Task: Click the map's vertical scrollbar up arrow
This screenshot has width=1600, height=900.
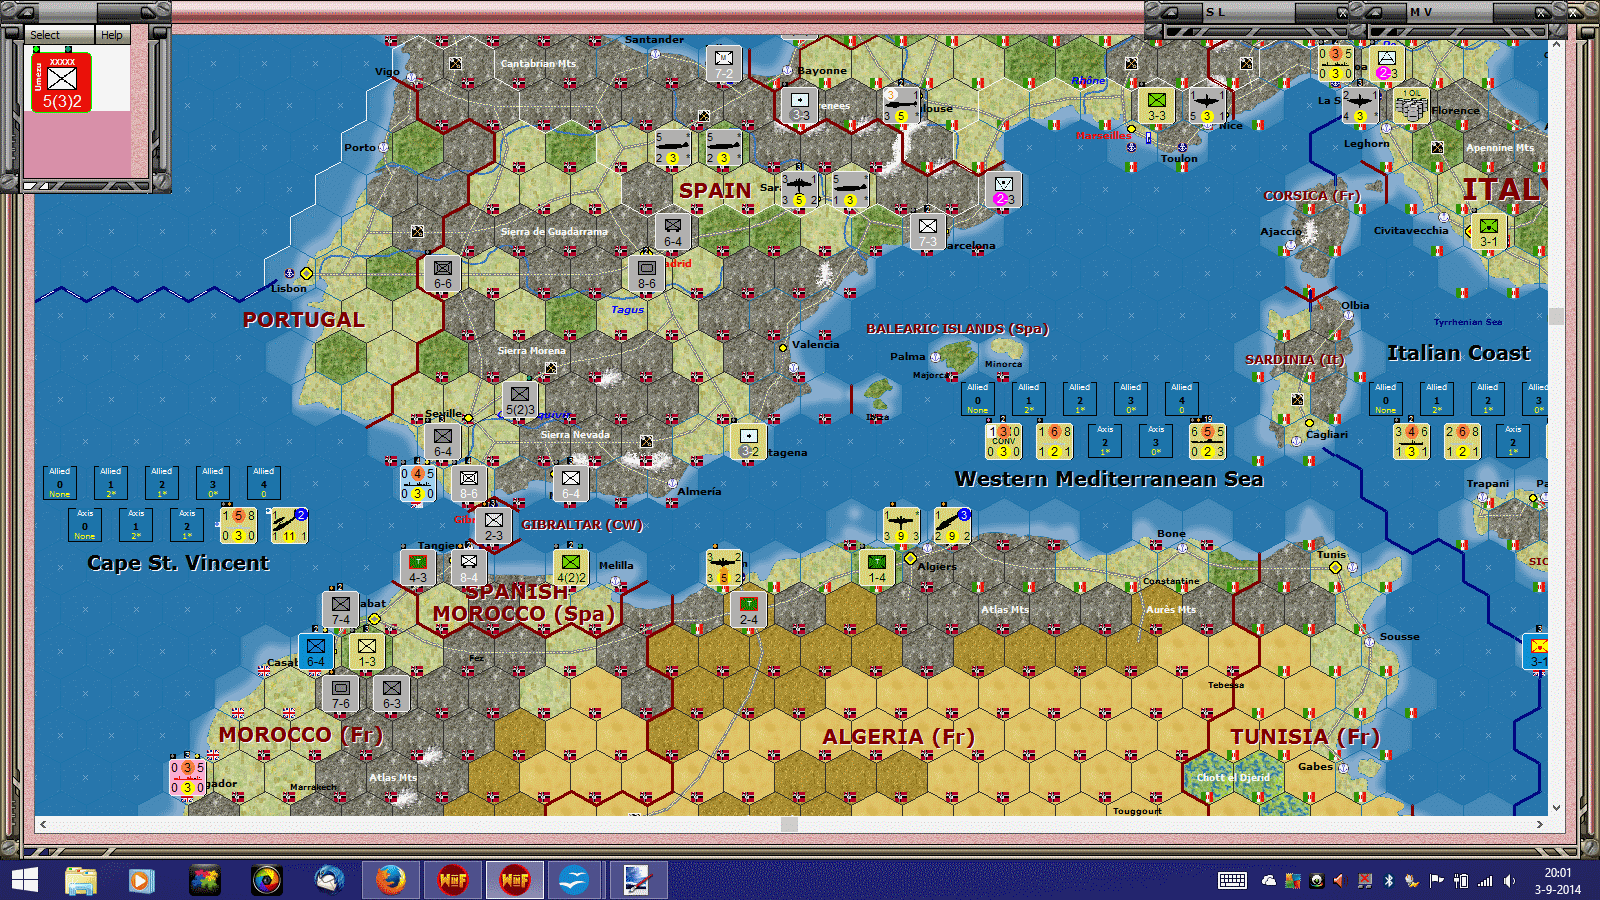Action: click(1556, 45)
